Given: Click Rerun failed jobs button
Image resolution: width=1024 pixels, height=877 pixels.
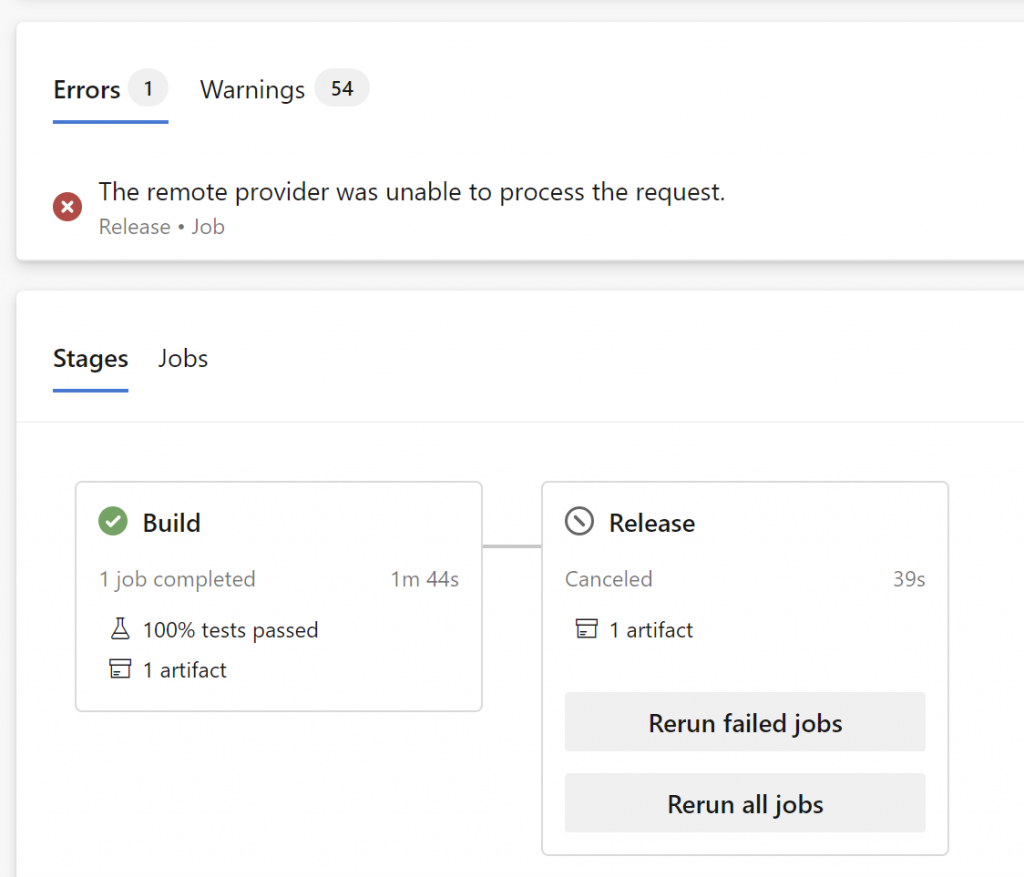Looking at the screenshot, I should coord(745,722).
